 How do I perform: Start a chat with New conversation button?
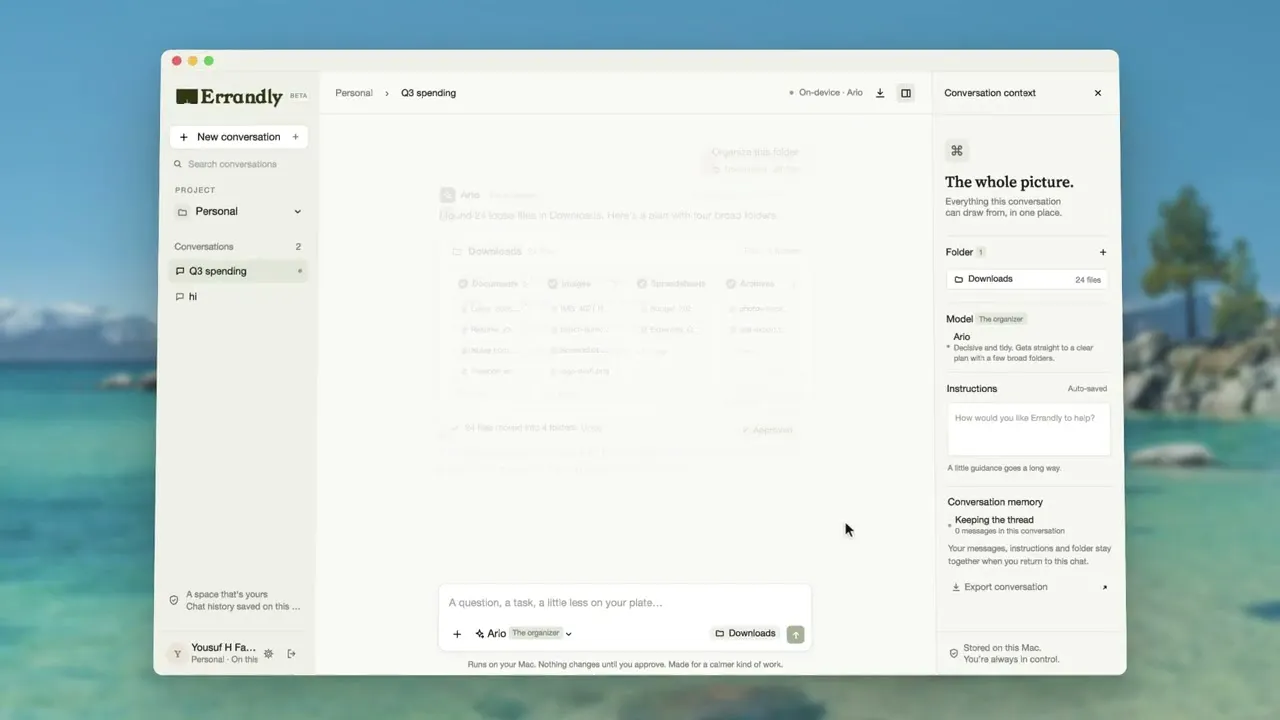(x=239, y=137)
